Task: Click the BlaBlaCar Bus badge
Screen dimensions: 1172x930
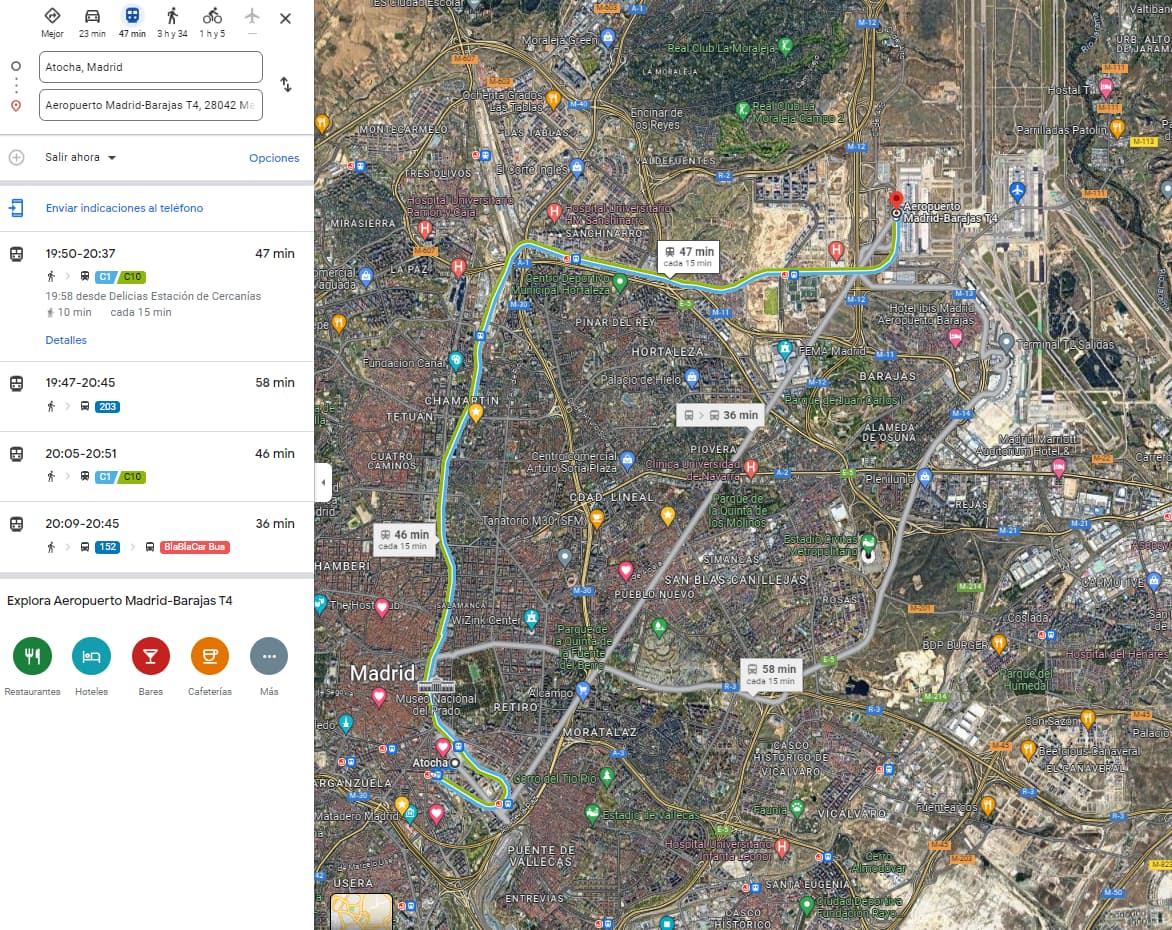Action: [194, 547]
